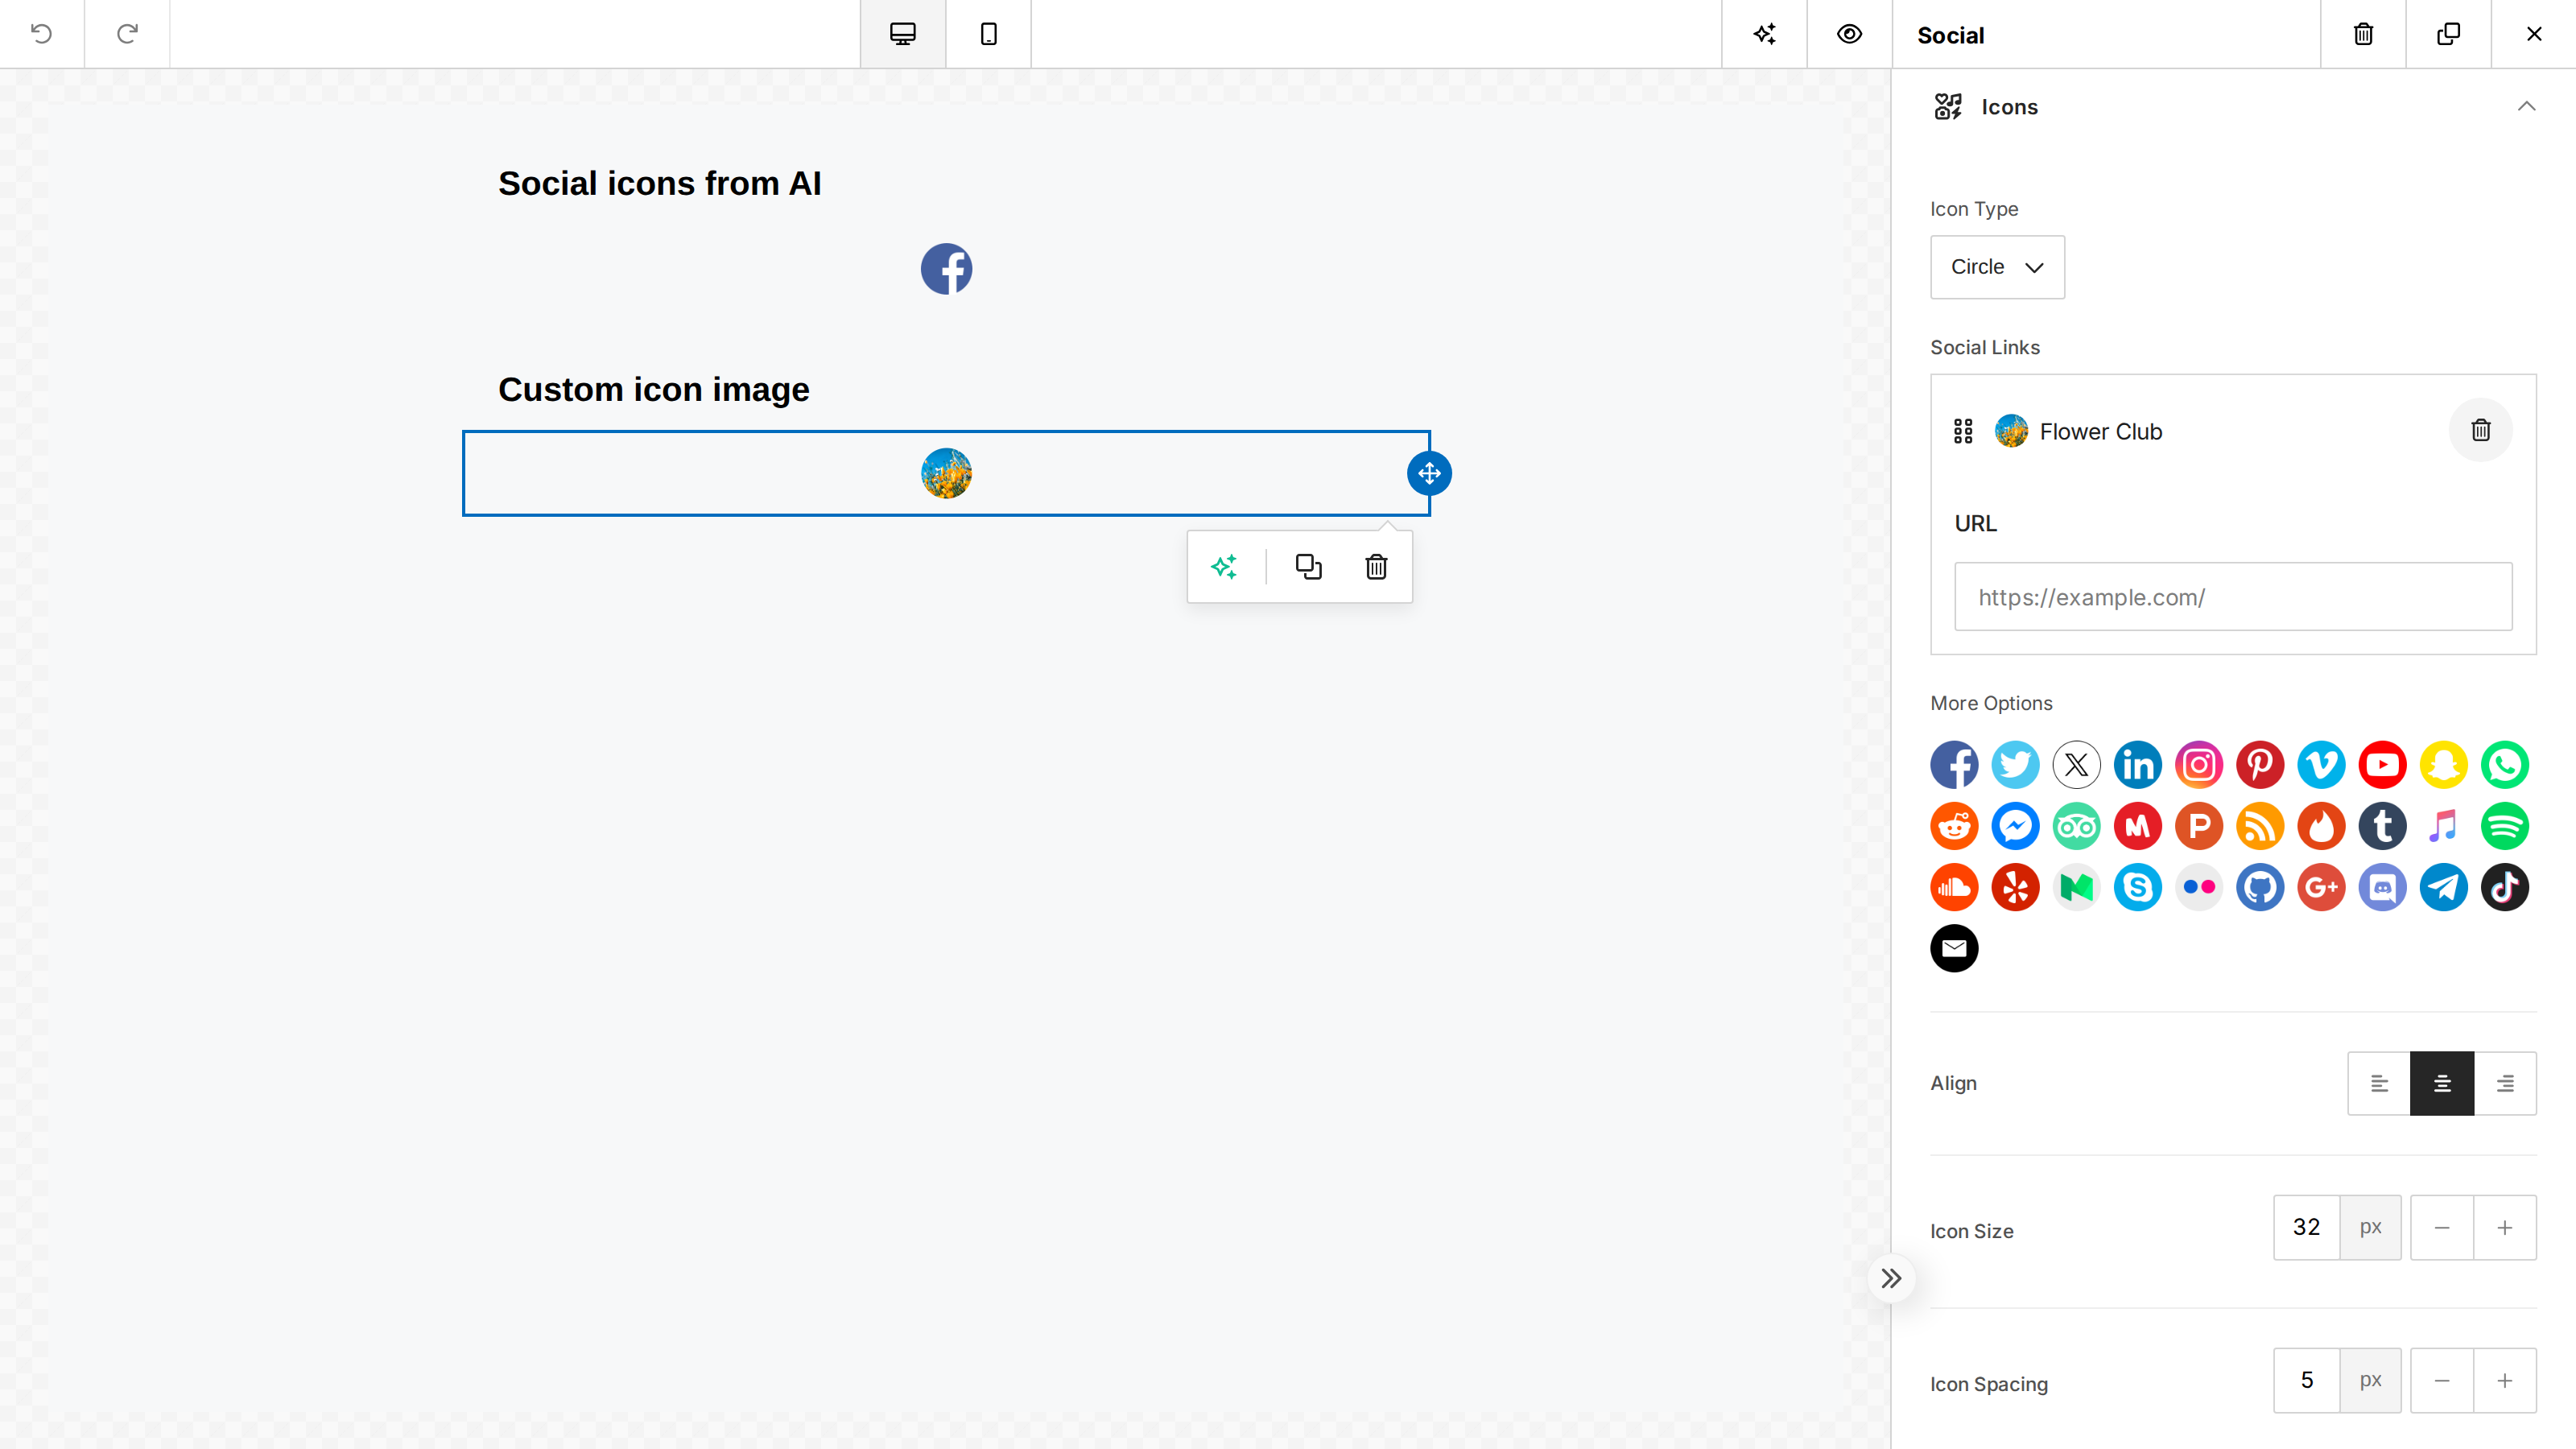Remove the Flower Club social link
This screenshot has width=2576, height=1449.
click(2480, 430)
